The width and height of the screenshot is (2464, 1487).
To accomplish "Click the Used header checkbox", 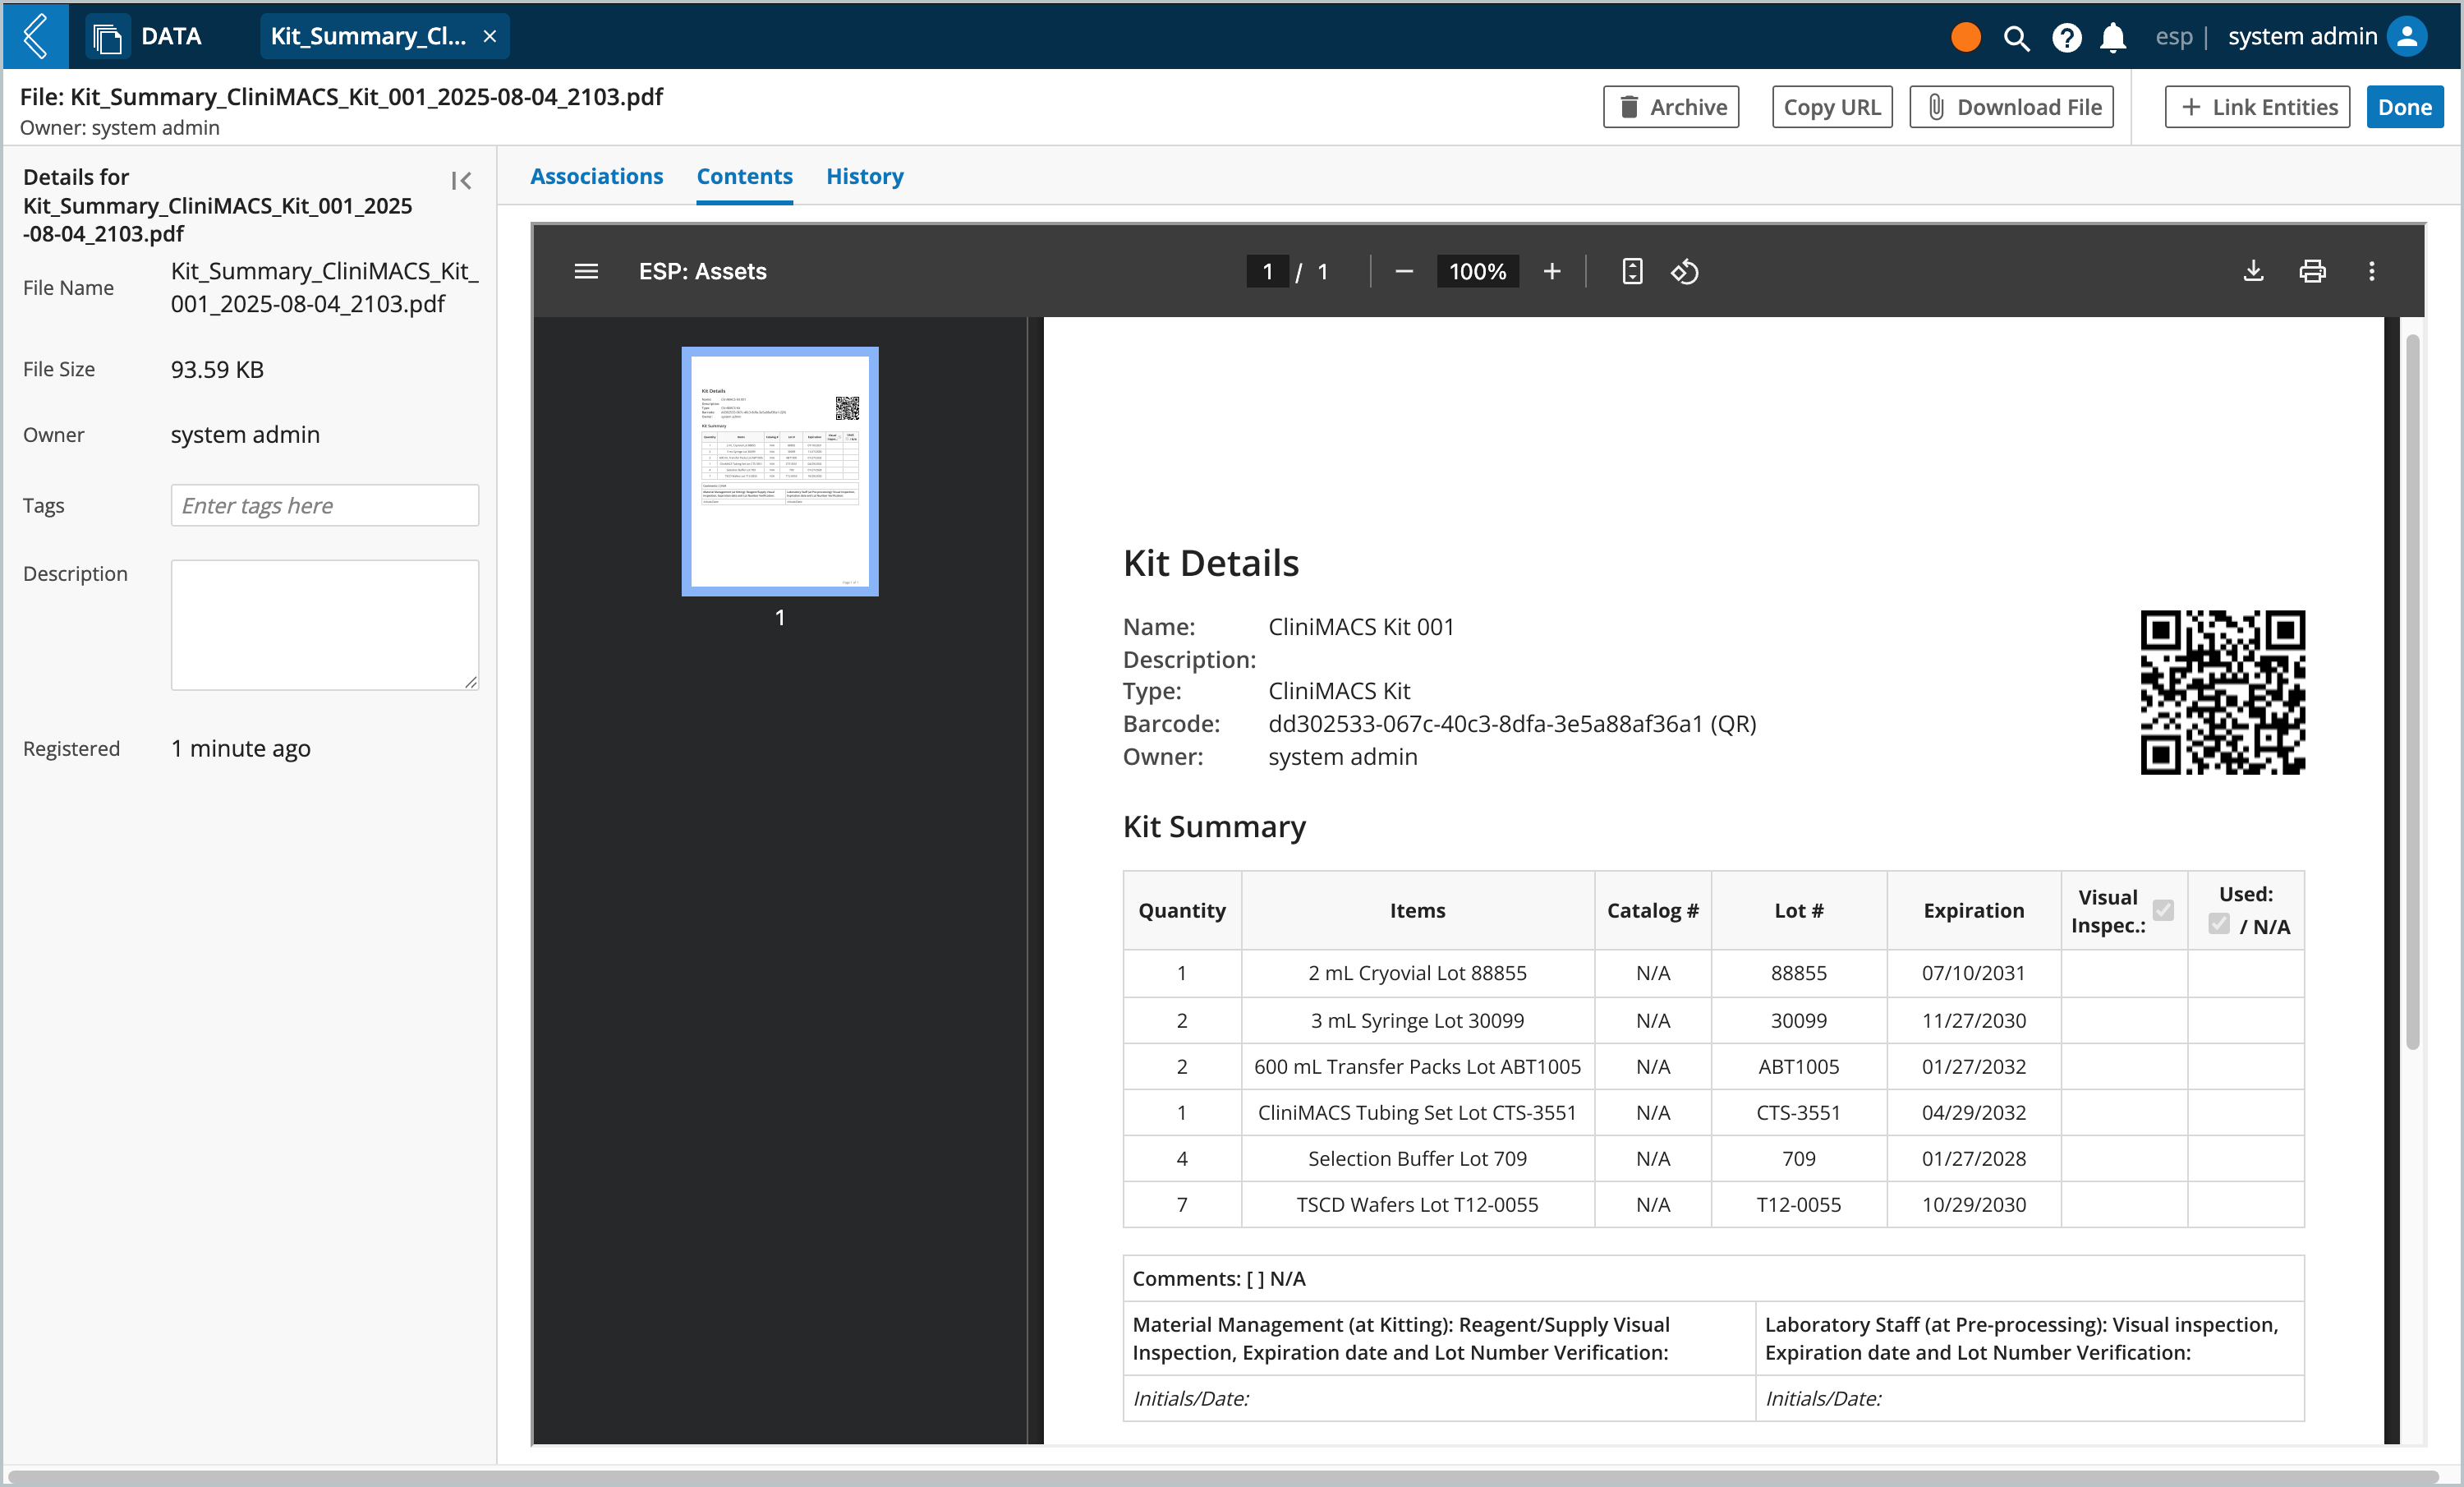I will [x=2219, y=924].
